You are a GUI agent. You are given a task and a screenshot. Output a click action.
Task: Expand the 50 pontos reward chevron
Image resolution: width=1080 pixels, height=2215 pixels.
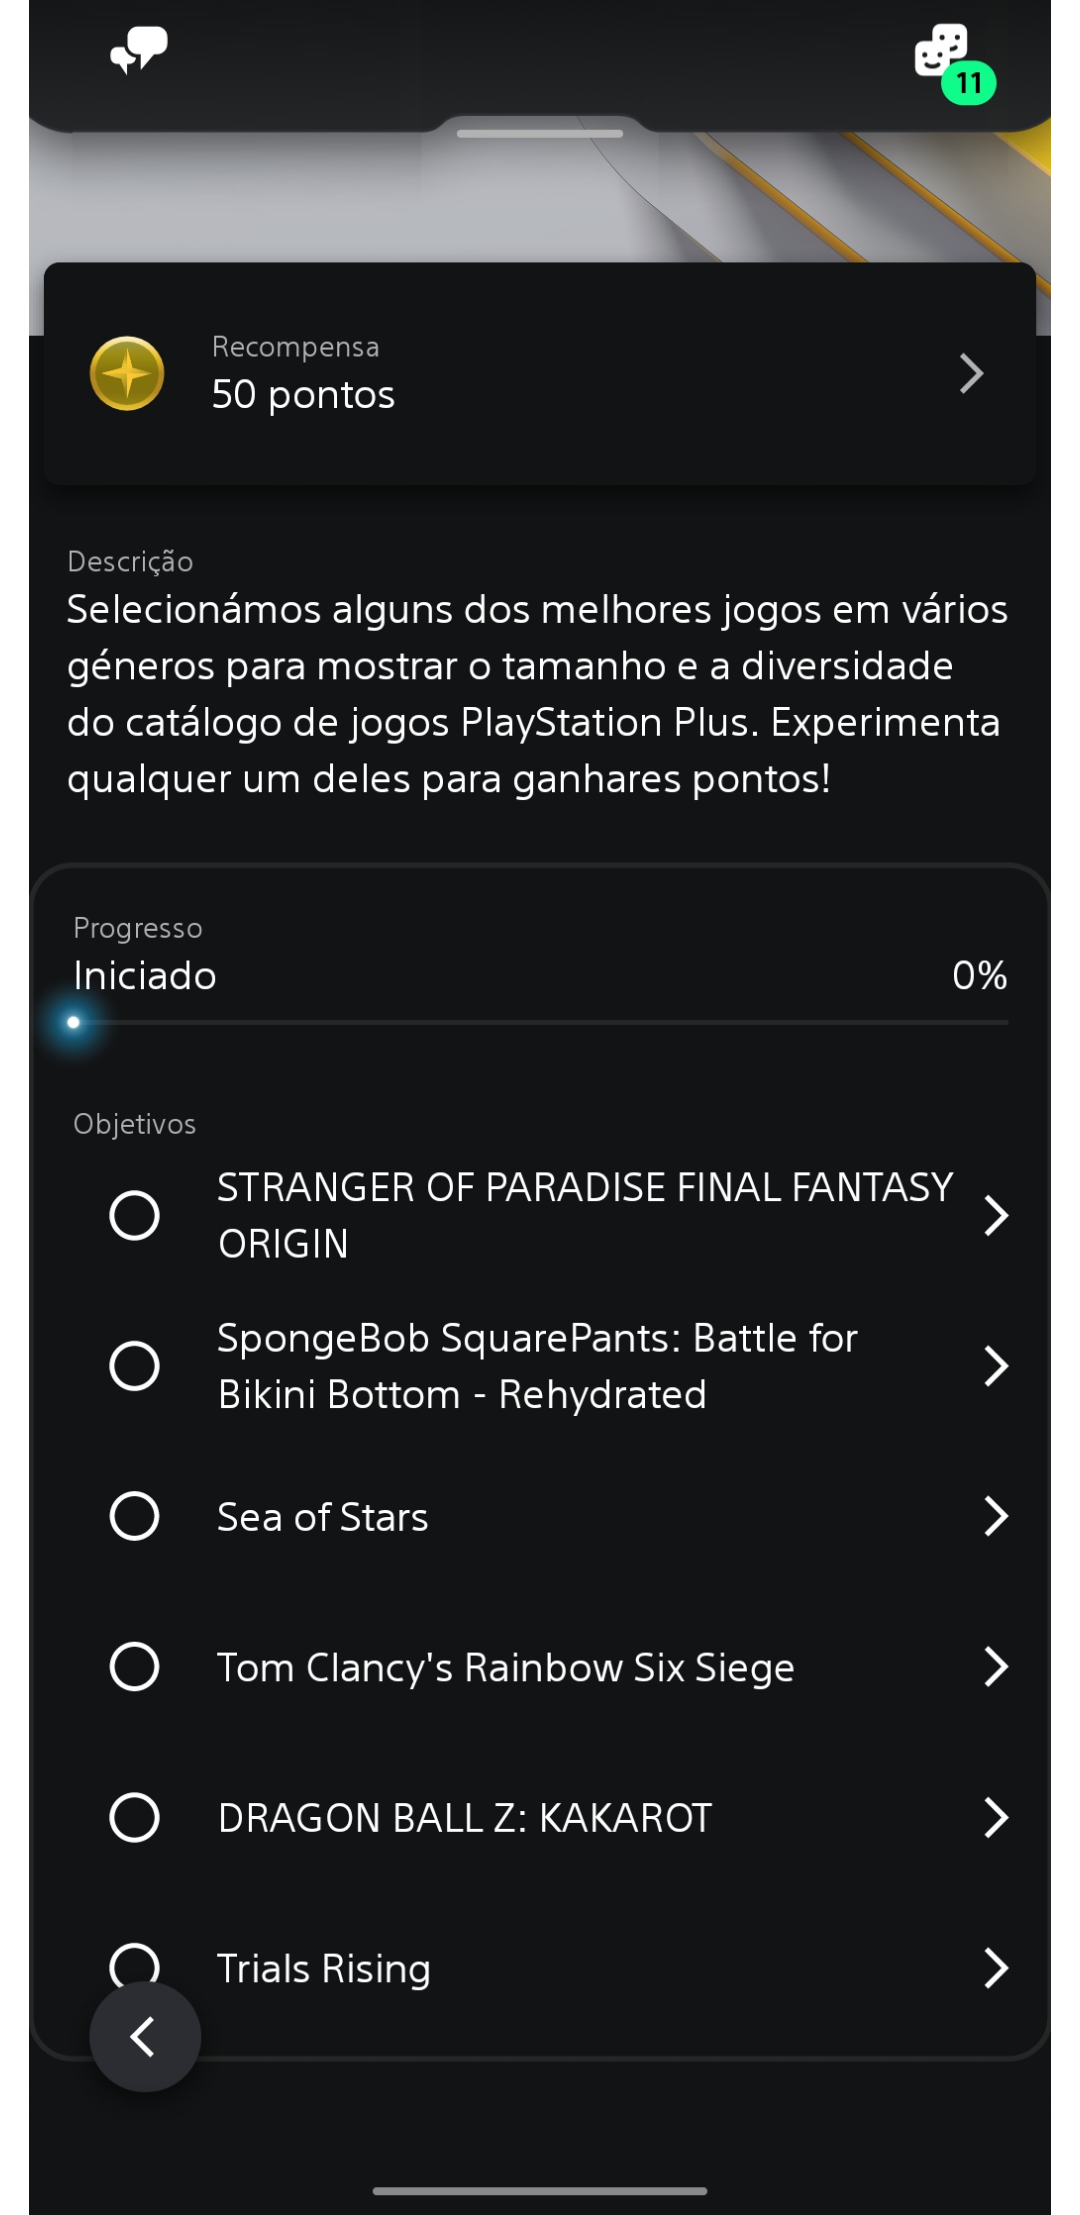971,374
